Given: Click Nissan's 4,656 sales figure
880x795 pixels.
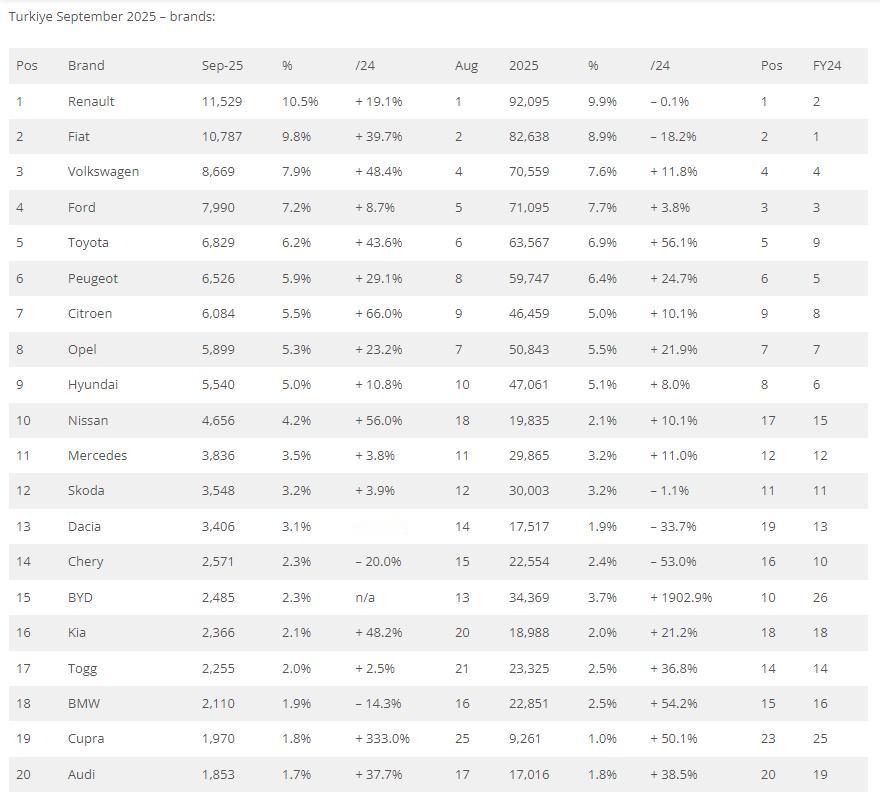Looking at the screenshot, I should [218, 420].
